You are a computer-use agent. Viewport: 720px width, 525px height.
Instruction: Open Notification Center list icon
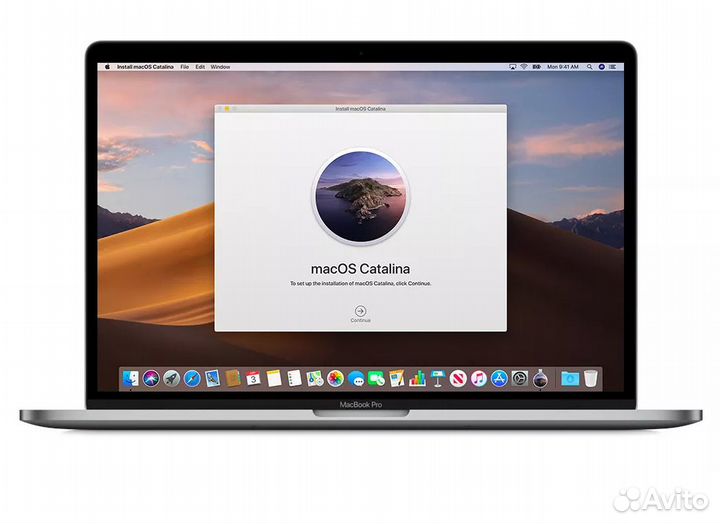(613, 67)
